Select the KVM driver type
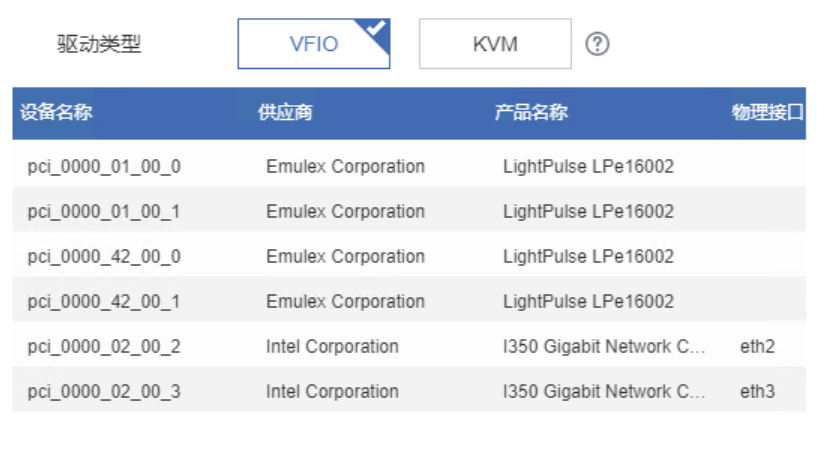 [495, 44]
